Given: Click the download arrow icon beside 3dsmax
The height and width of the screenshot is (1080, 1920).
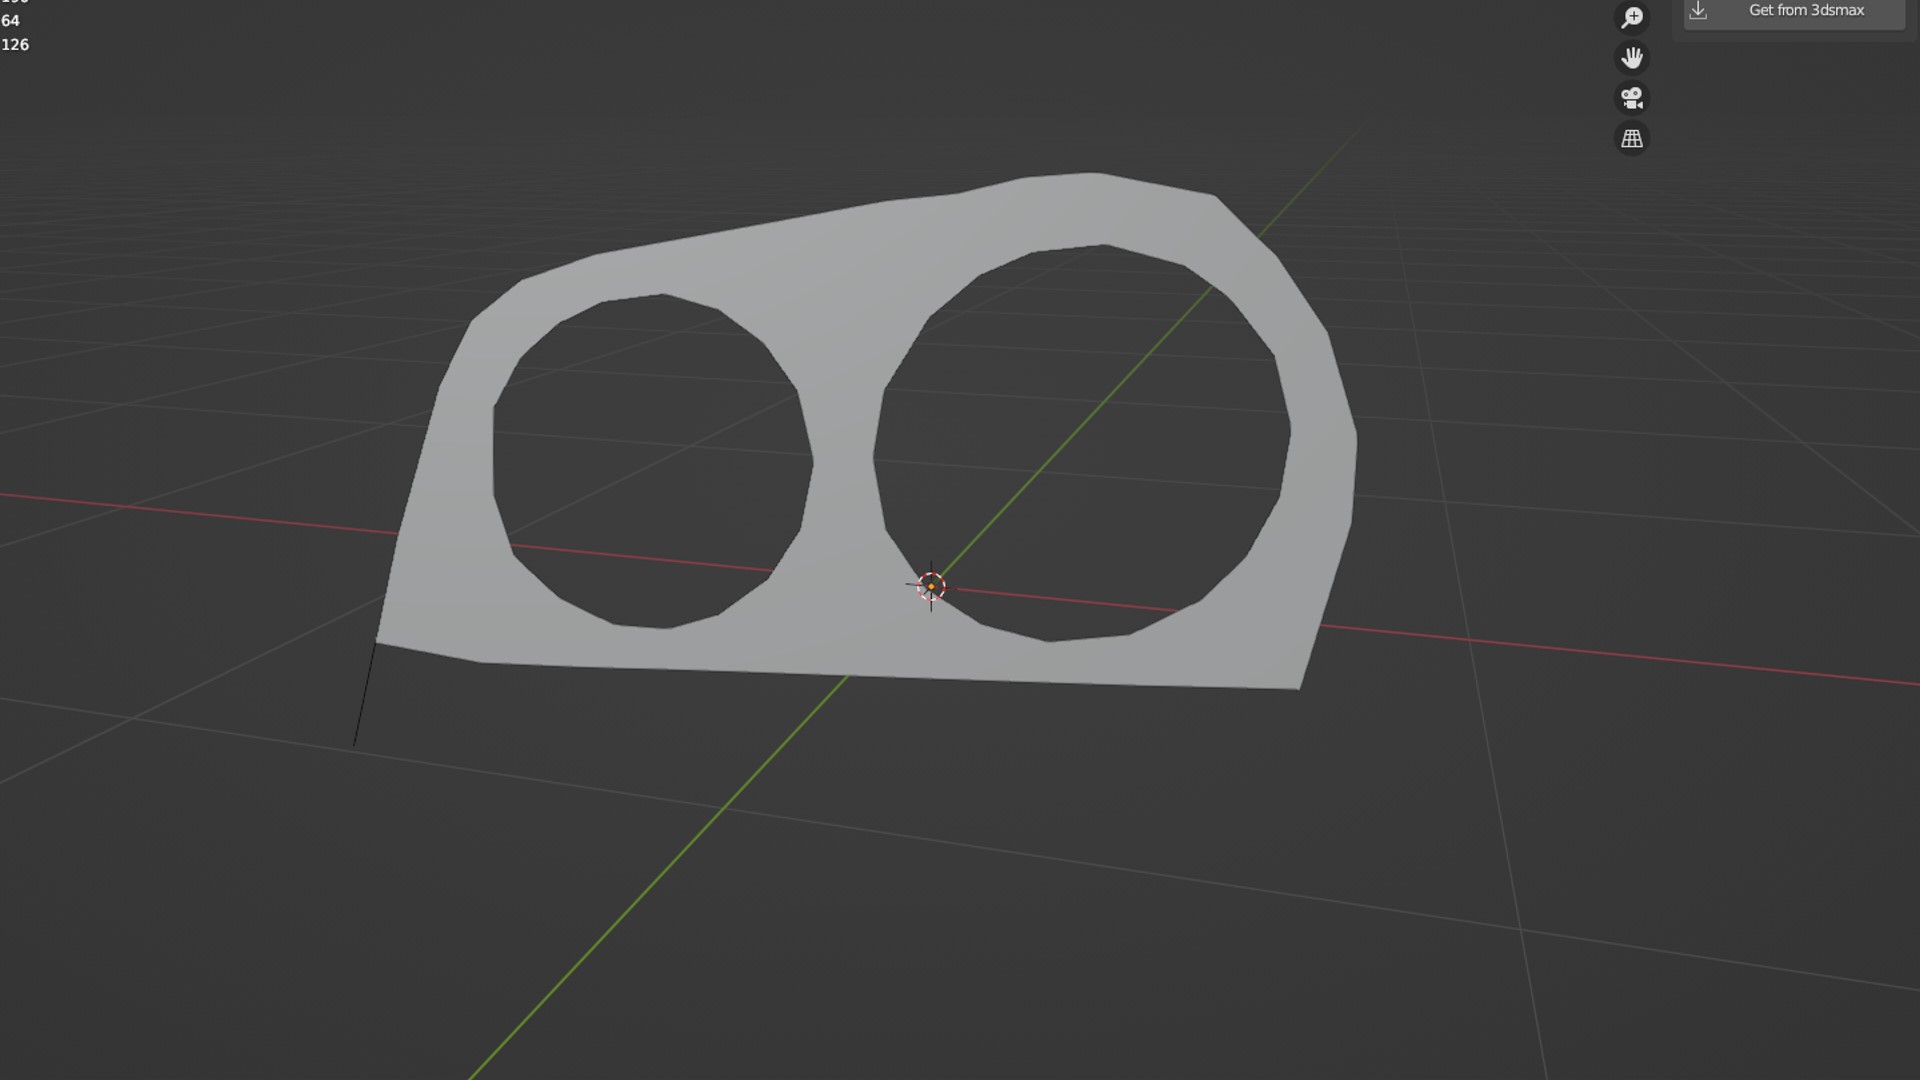Looking at the screenshot, I should [1698, 11].
